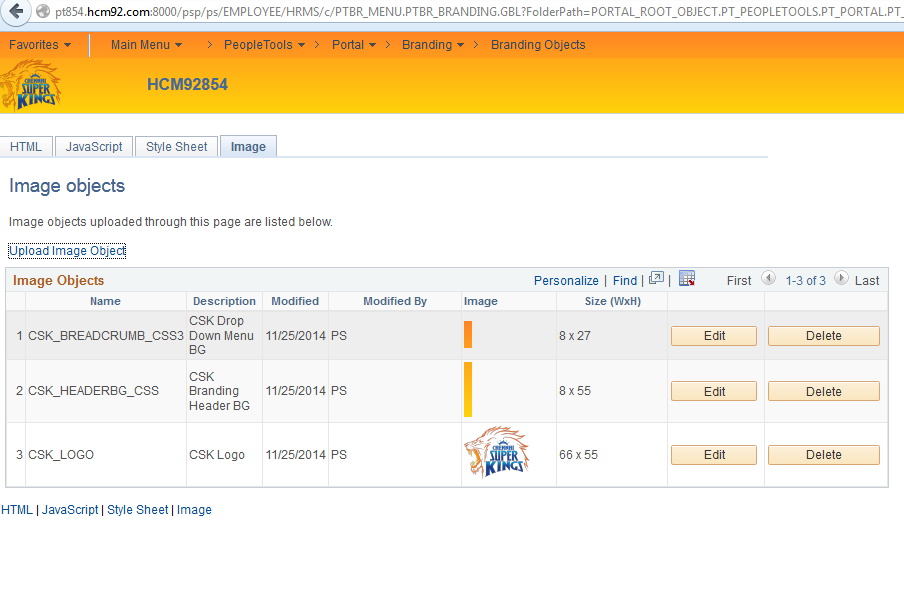This screenshot has height=591, width=904.
Task: Switch to the JavaScript tab
Action: 94,146
